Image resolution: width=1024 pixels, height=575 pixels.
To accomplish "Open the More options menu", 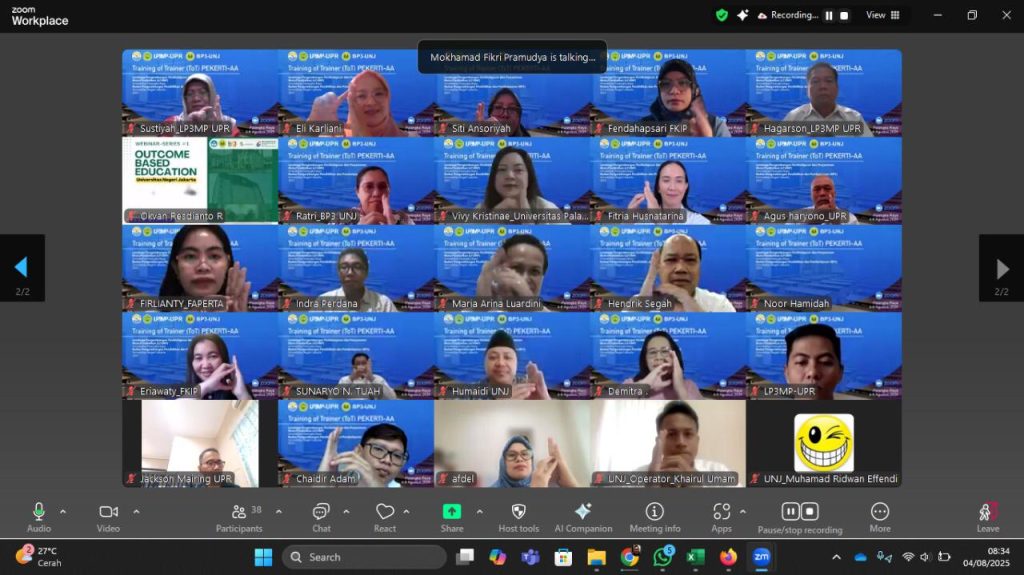I will [880, 513].
